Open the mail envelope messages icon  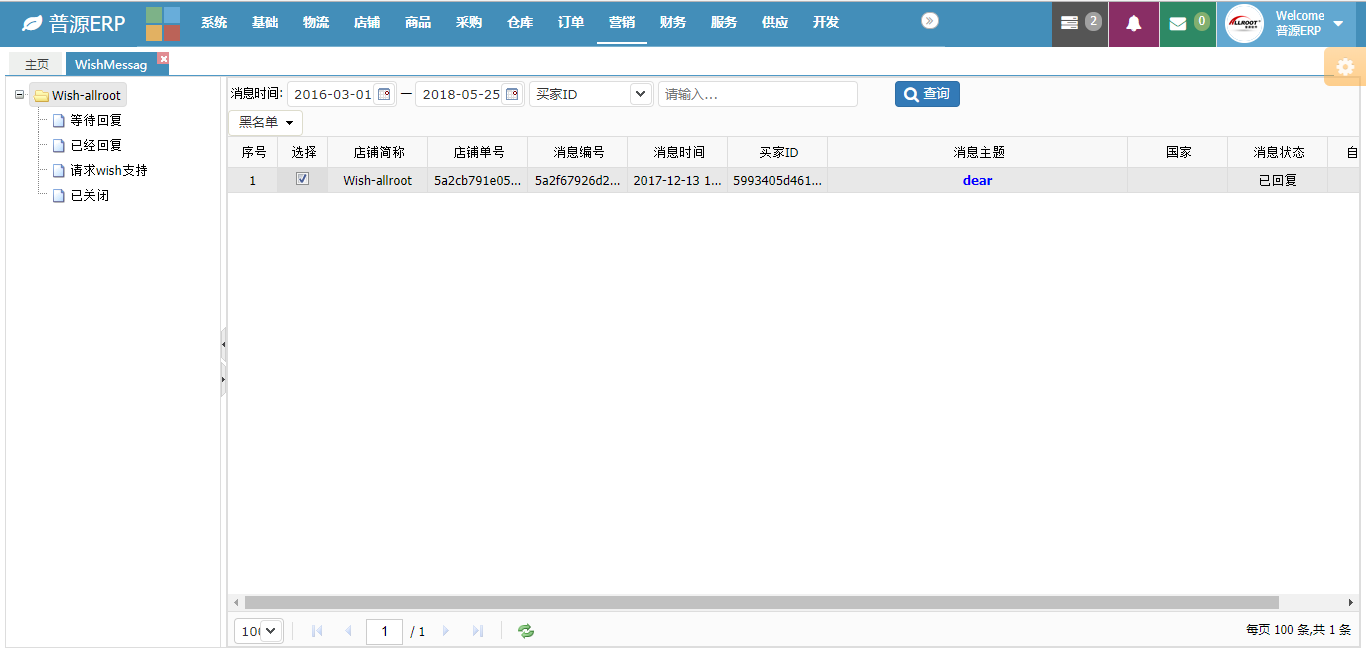tap(1178, 24)
